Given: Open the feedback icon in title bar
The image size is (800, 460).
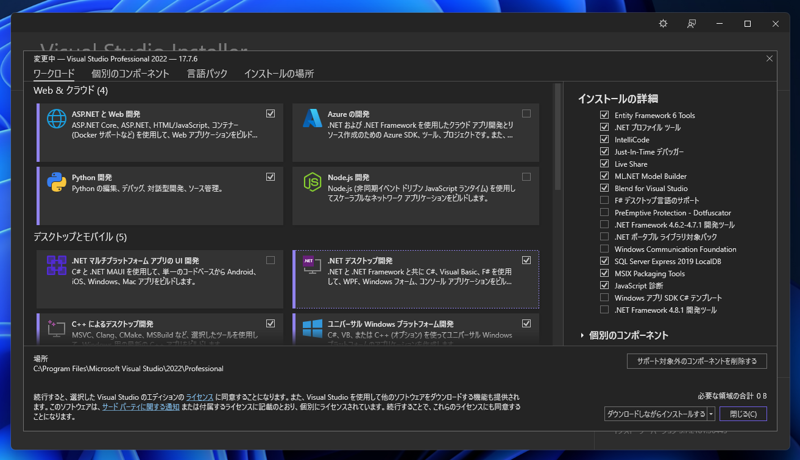Looking at the screenshot, I should [x=691, y=23].
